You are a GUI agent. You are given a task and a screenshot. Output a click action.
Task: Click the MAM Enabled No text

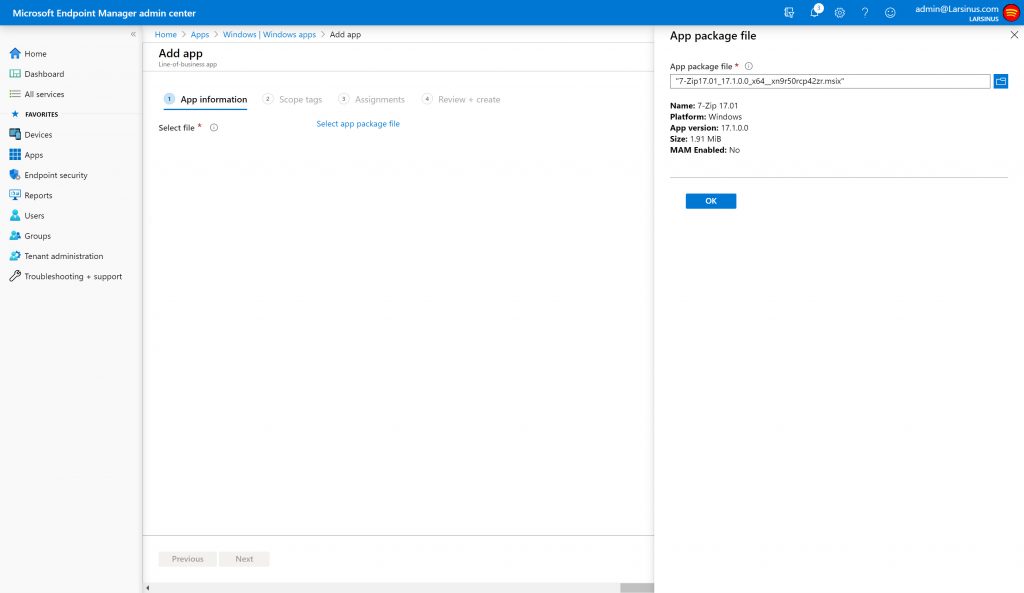pyautogui.click(x=705, y=150)
